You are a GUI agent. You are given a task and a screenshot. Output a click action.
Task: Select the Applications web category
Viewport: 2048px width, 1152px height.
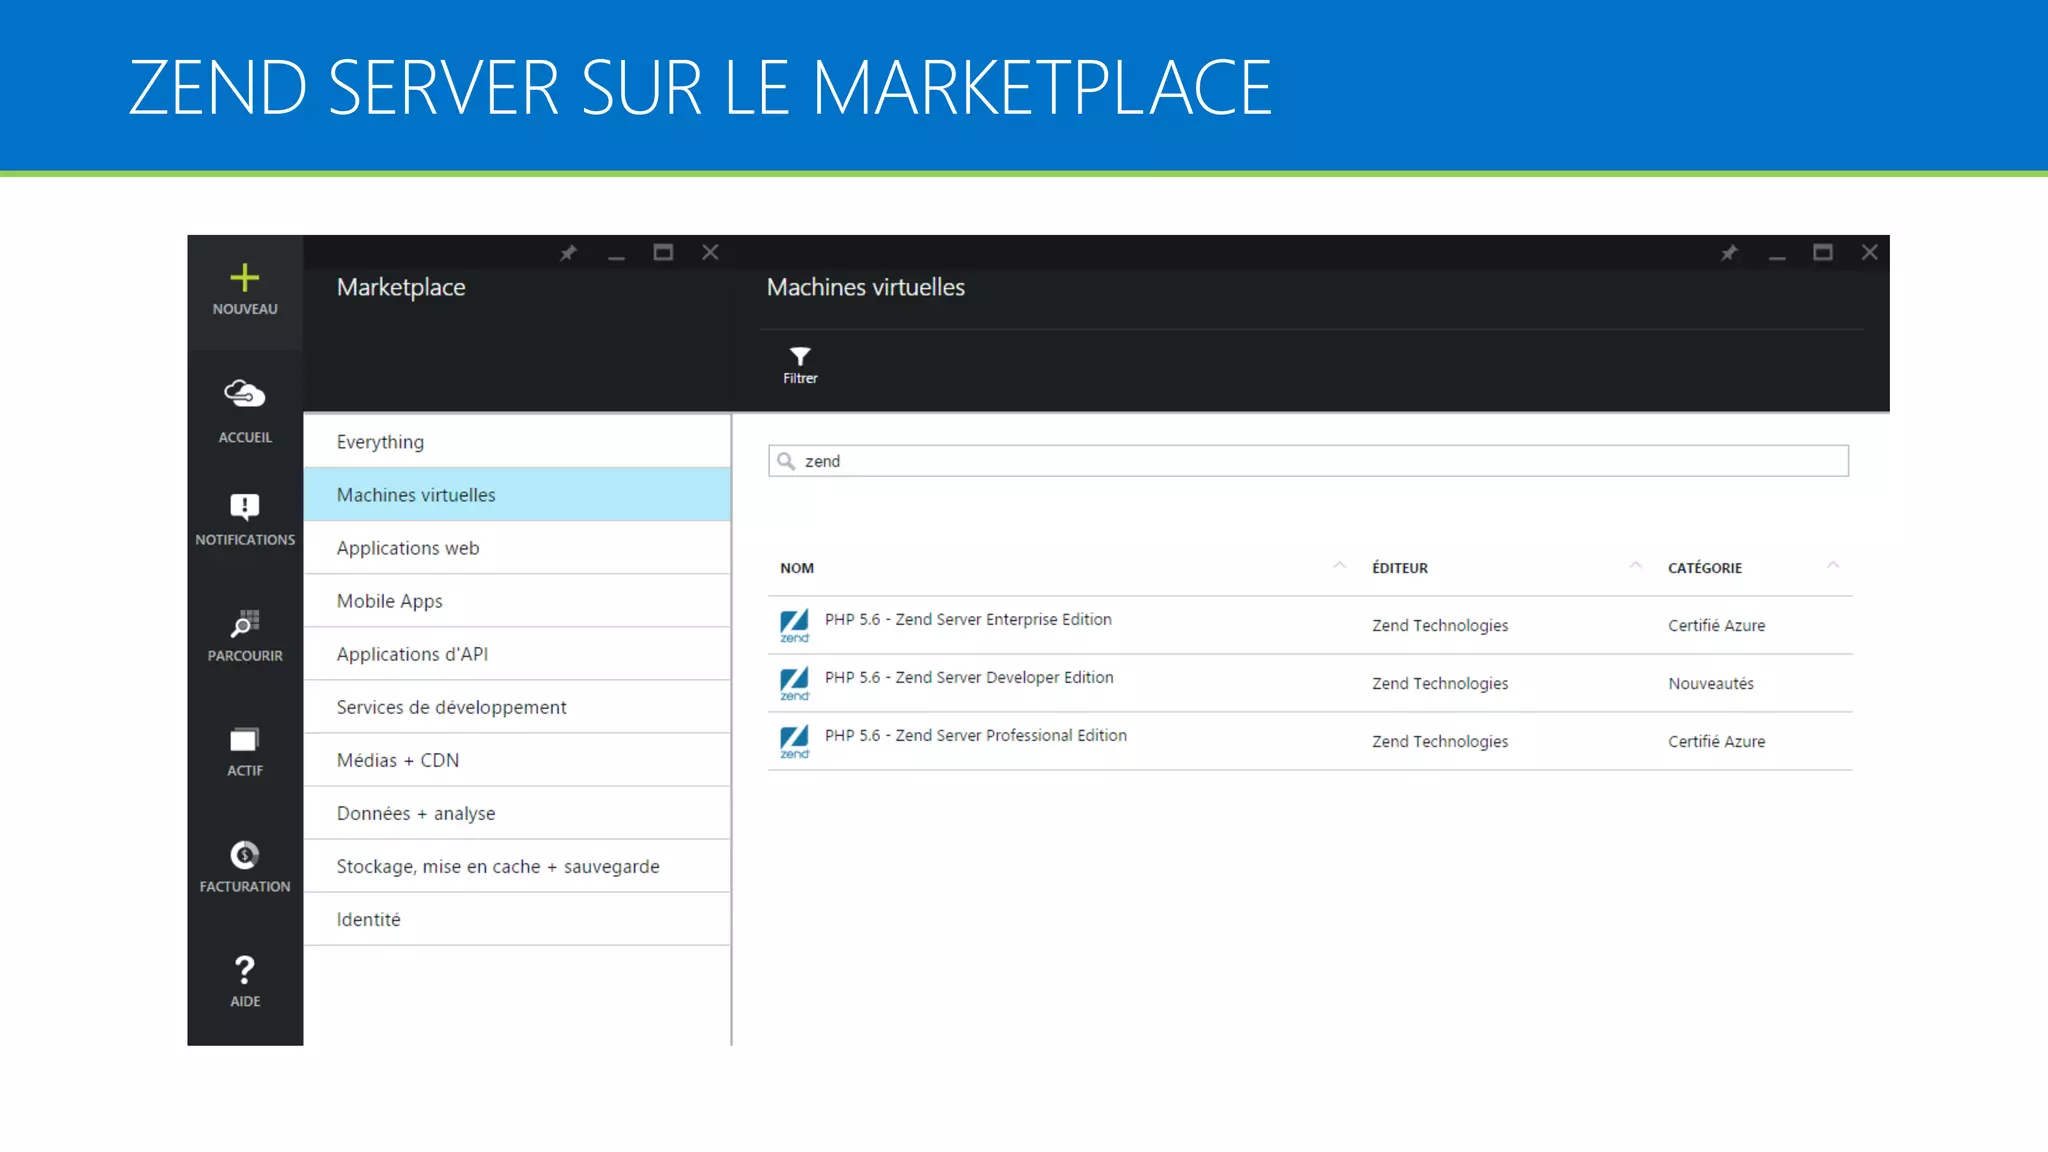408,548
